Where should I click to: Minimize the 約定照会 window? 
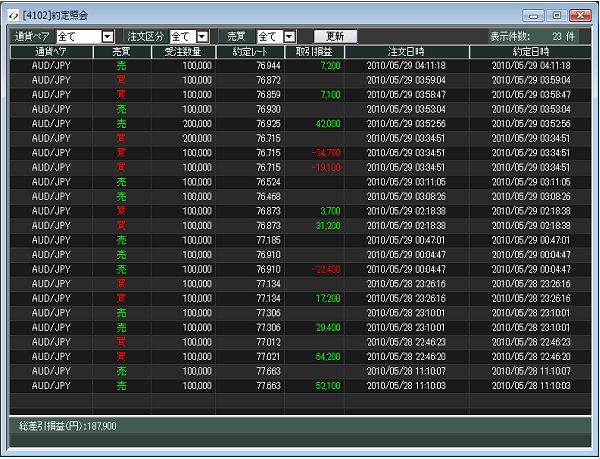[536, 15]
